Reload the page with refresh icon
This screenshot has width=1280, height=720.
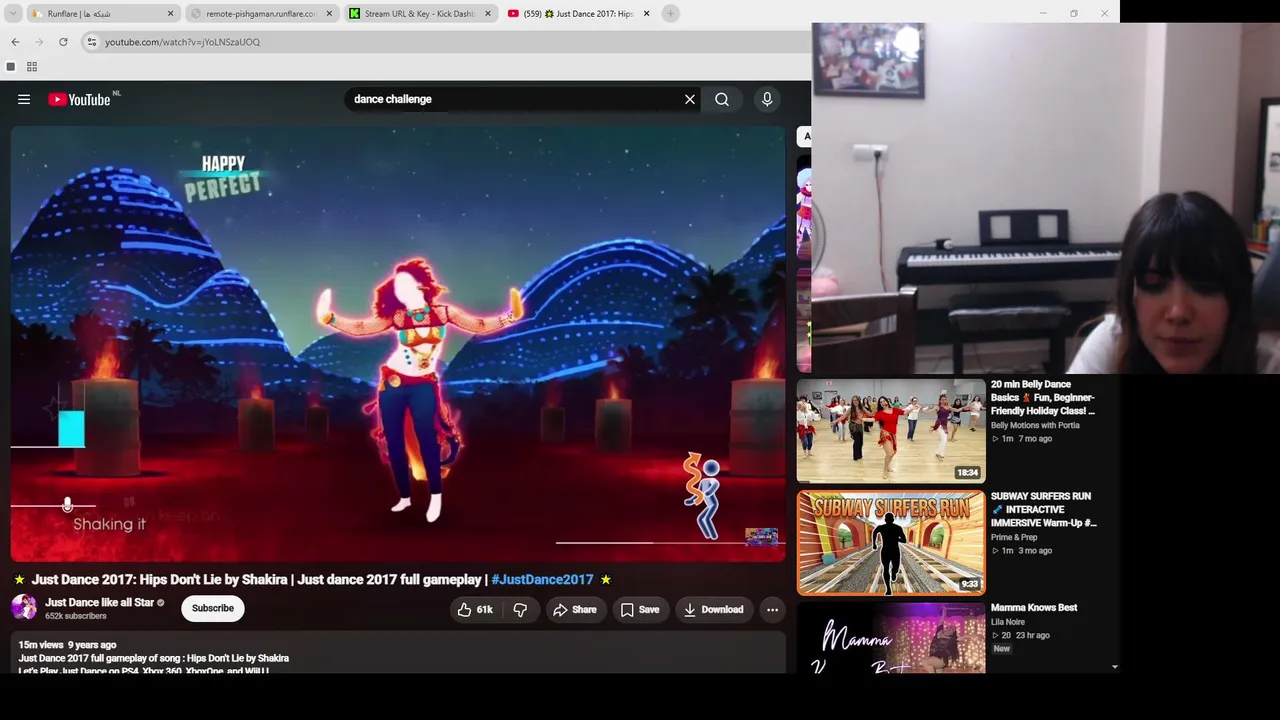point(63,42)
